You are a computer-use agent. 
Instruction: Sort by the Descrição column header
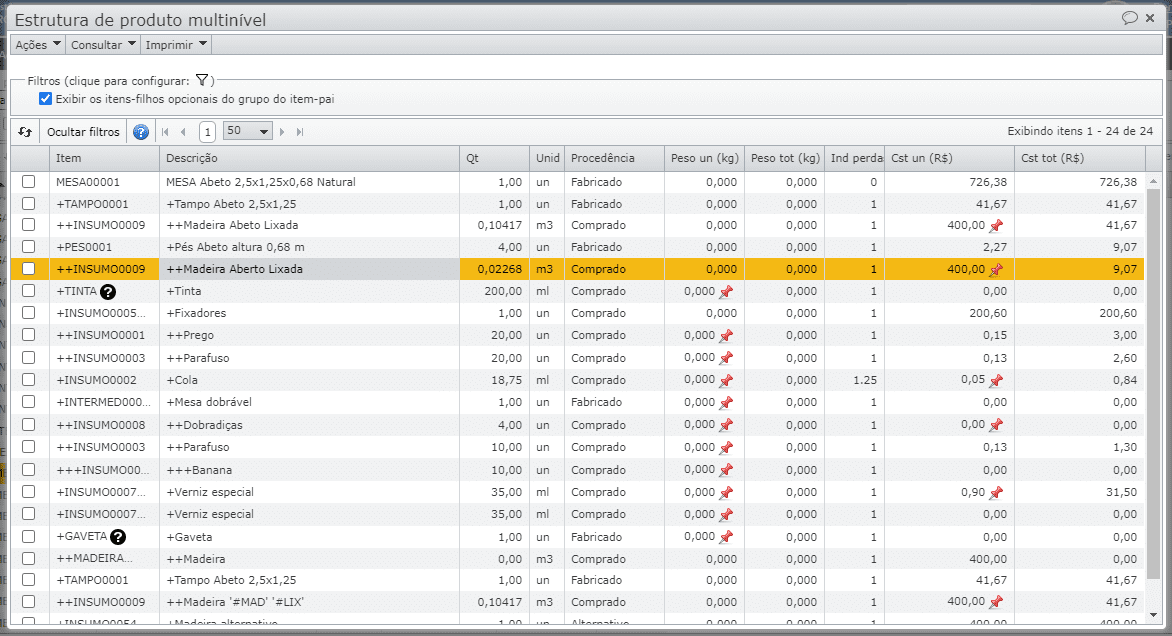(x=309, y=158)
